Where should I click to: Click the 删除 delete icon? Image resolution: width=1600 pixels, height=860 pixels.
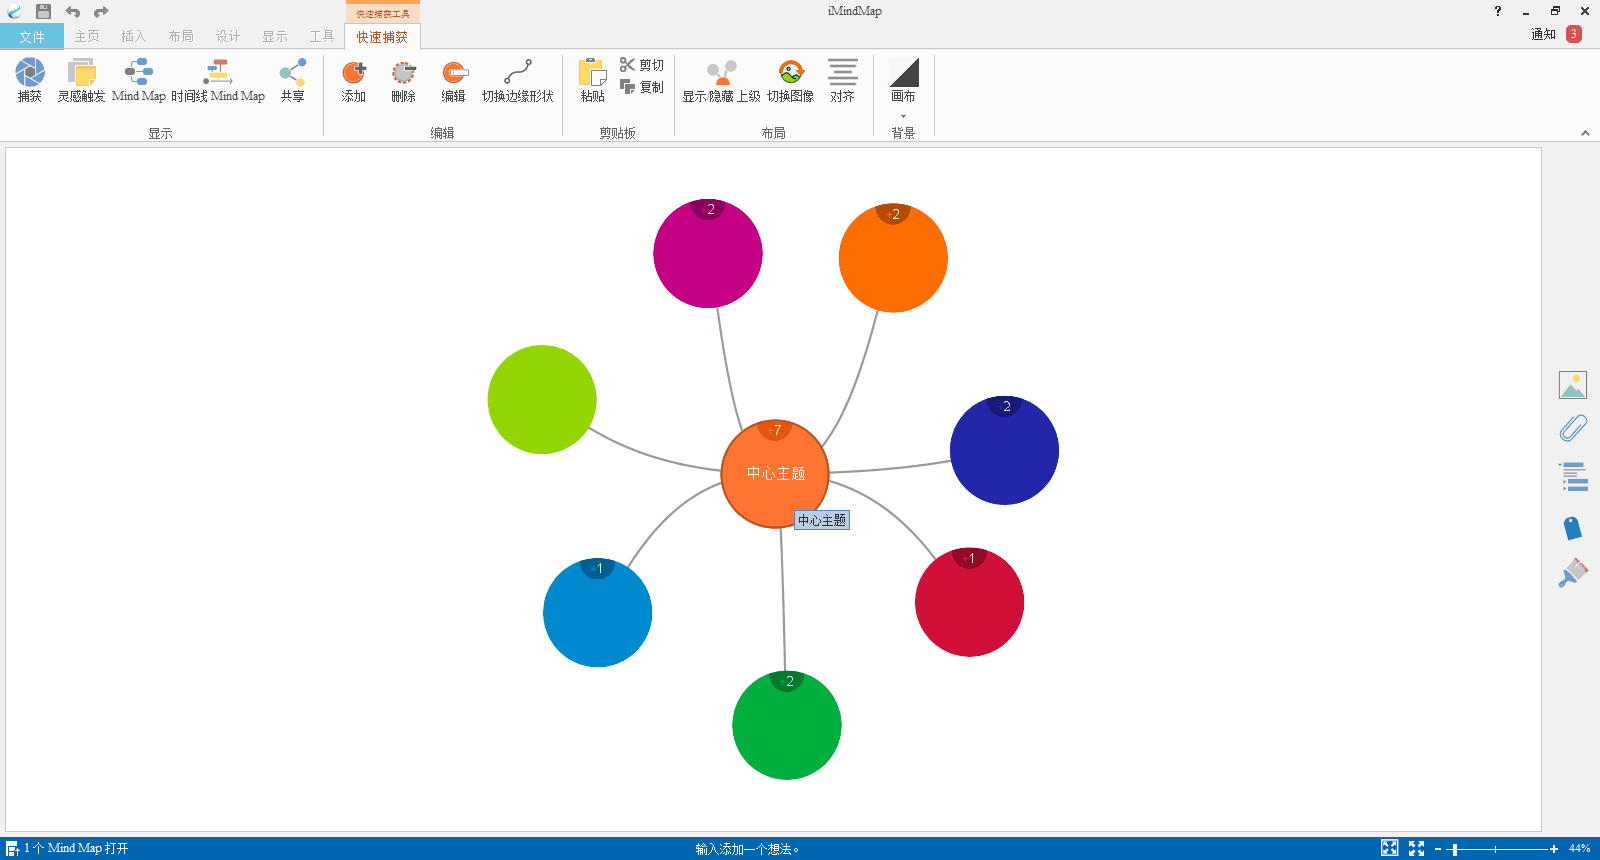pos(403,73)
